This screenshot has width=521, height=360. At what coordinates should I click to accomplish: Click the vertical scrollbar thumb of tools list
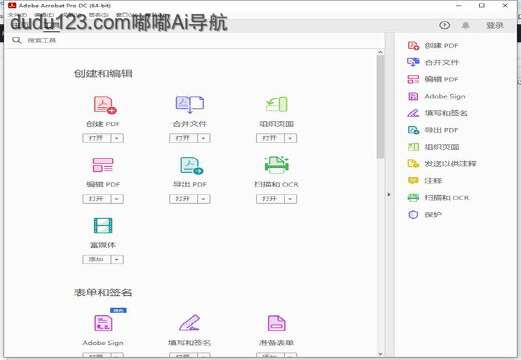point(380,107)
